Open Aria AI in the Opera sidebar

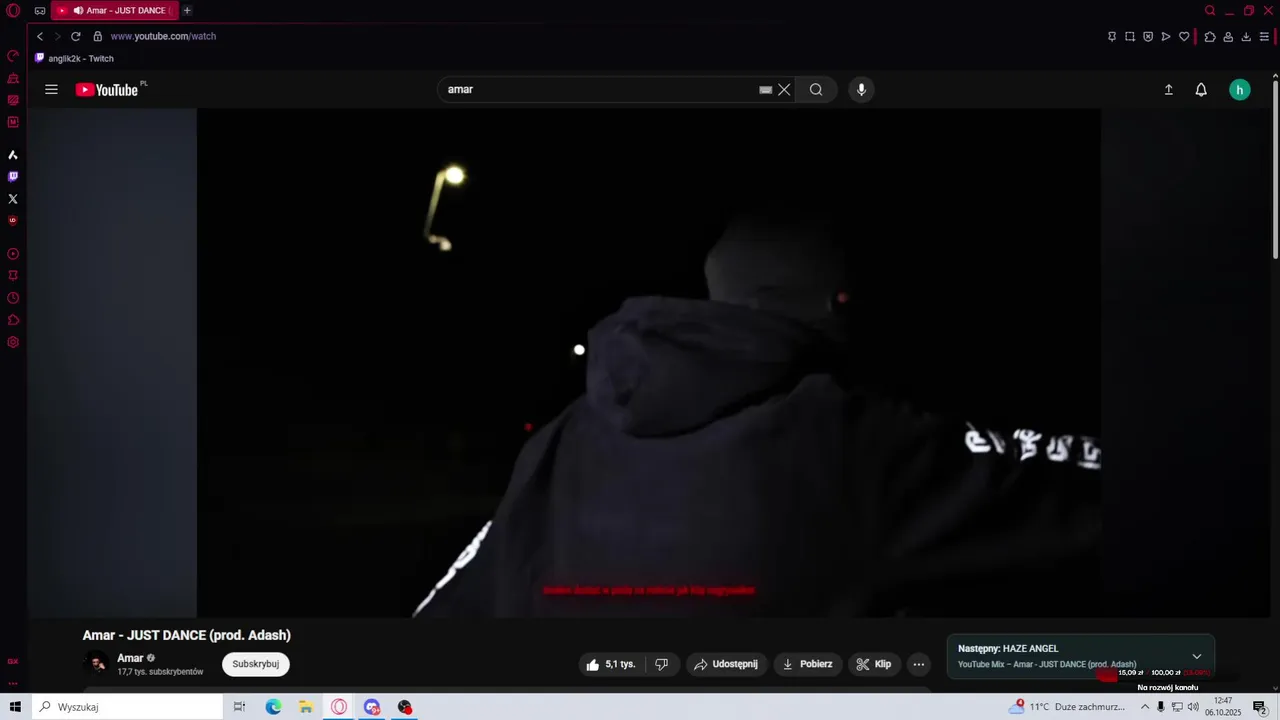tap(13, 155)
